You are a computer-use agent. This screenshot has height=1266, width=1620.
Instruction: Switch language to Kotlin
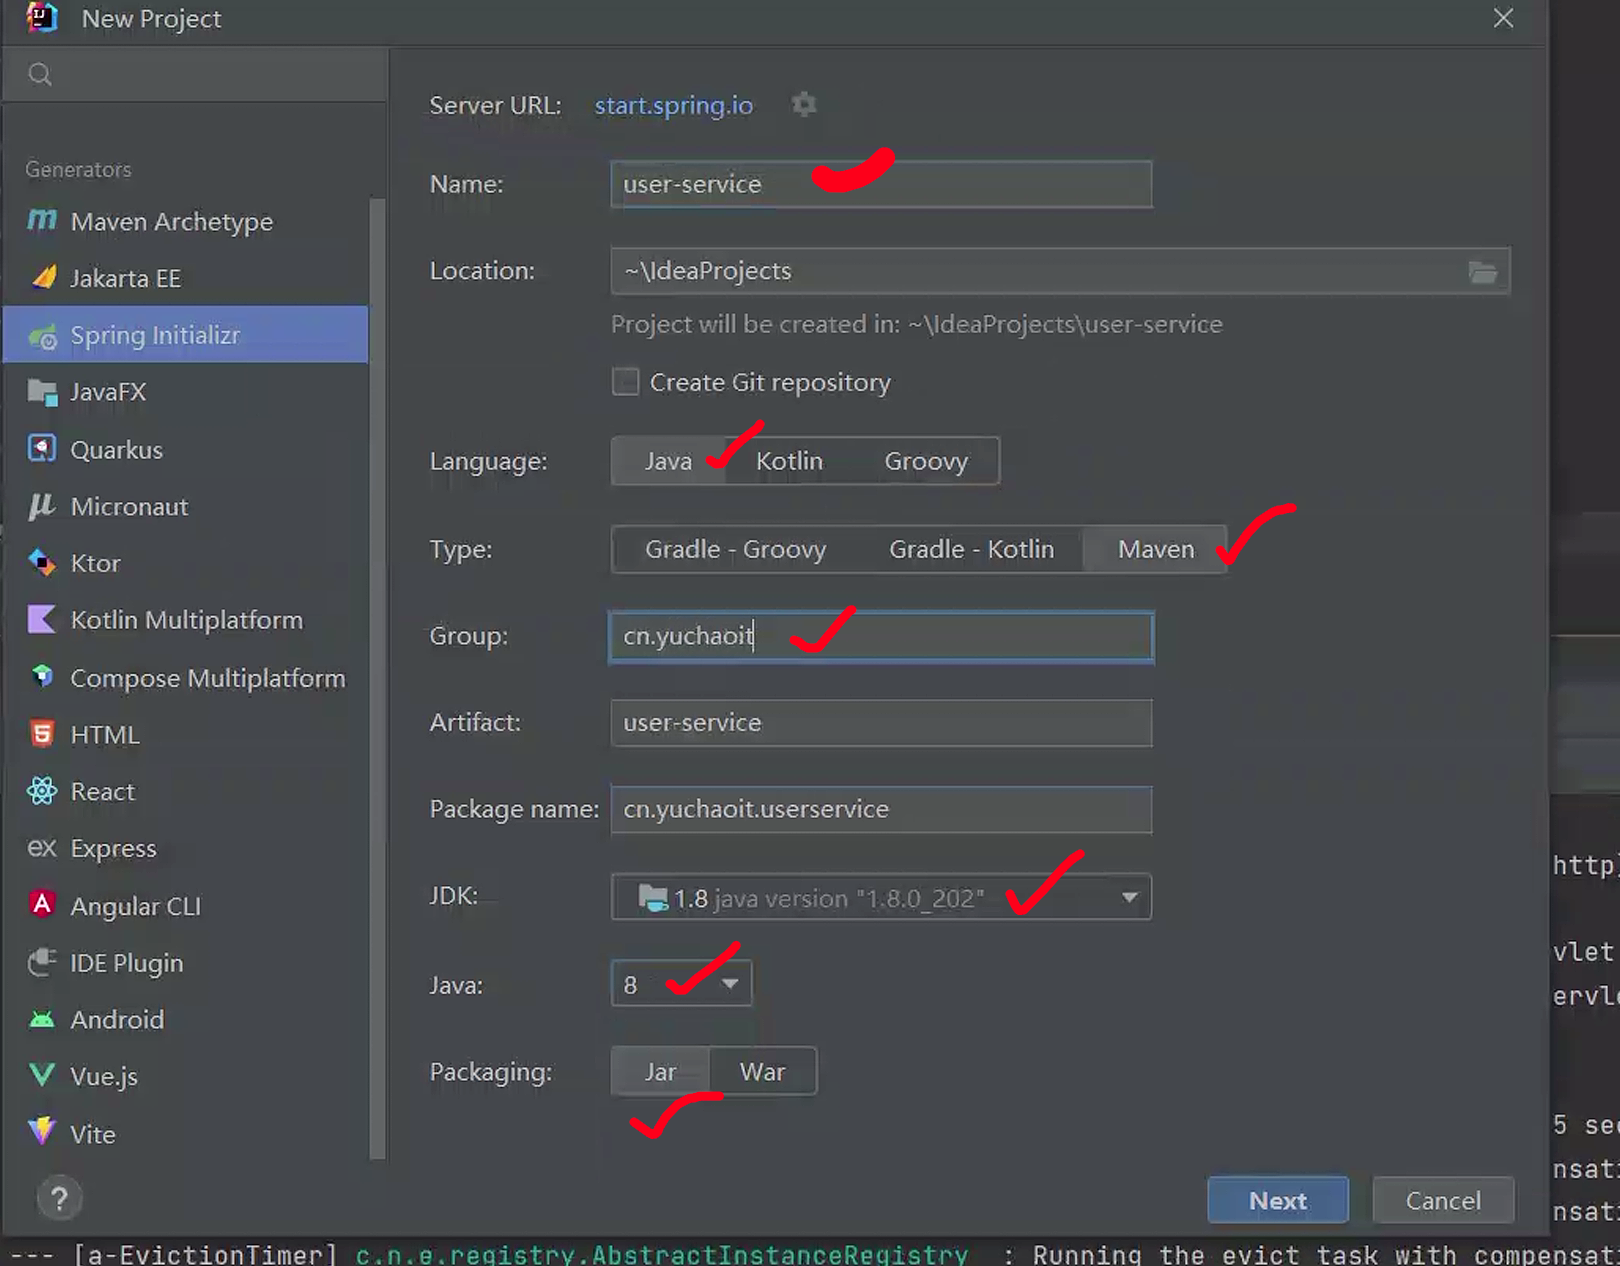[789, 461]
